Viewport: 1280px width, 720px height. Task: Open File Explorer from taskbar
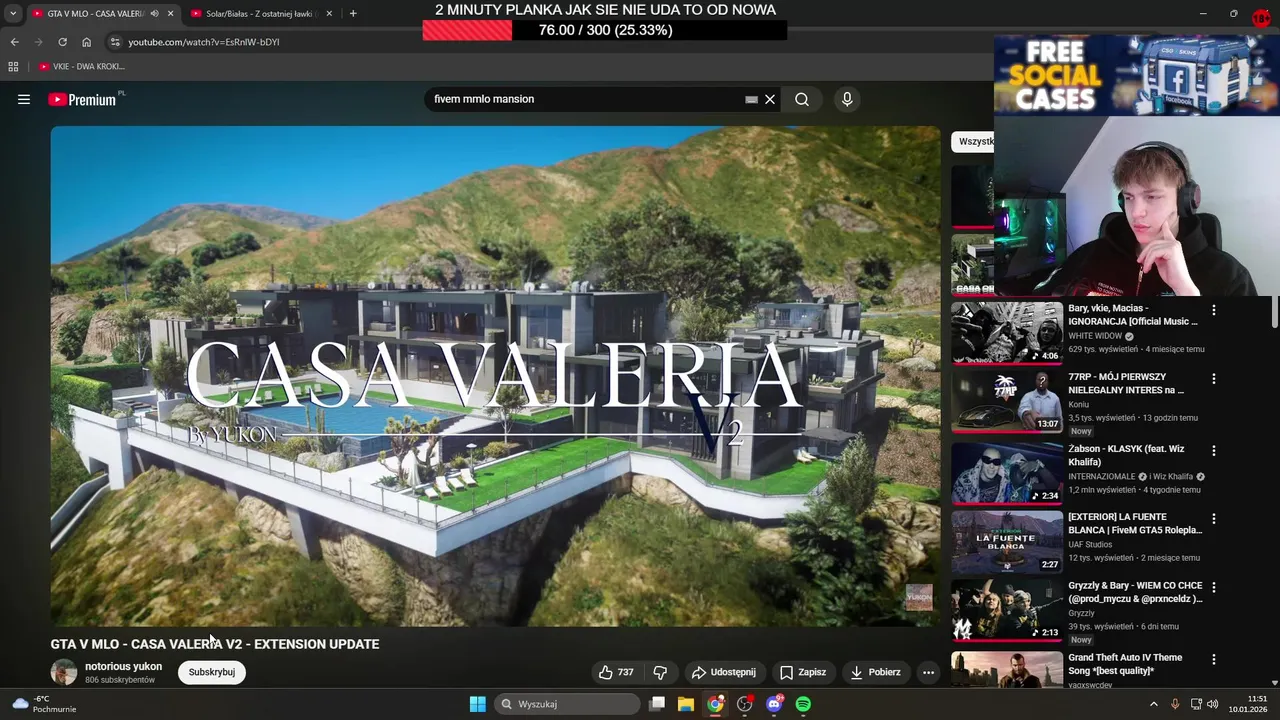[686, 704]
